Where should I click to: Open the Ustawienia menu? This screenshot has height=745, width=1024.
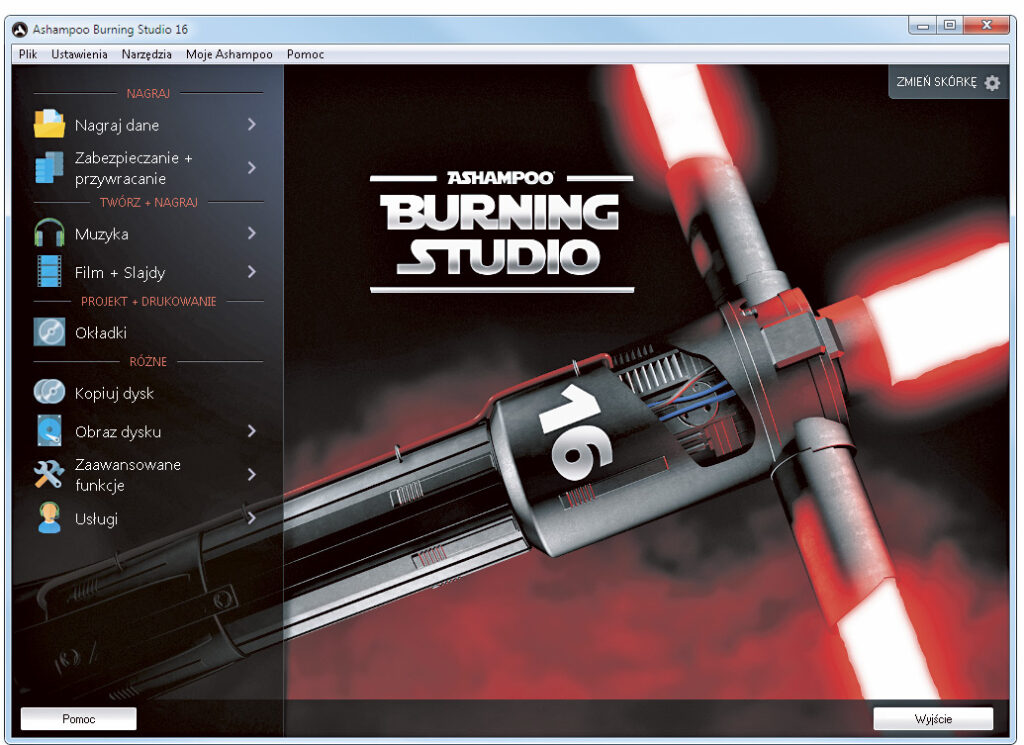[x=81, y=54]
